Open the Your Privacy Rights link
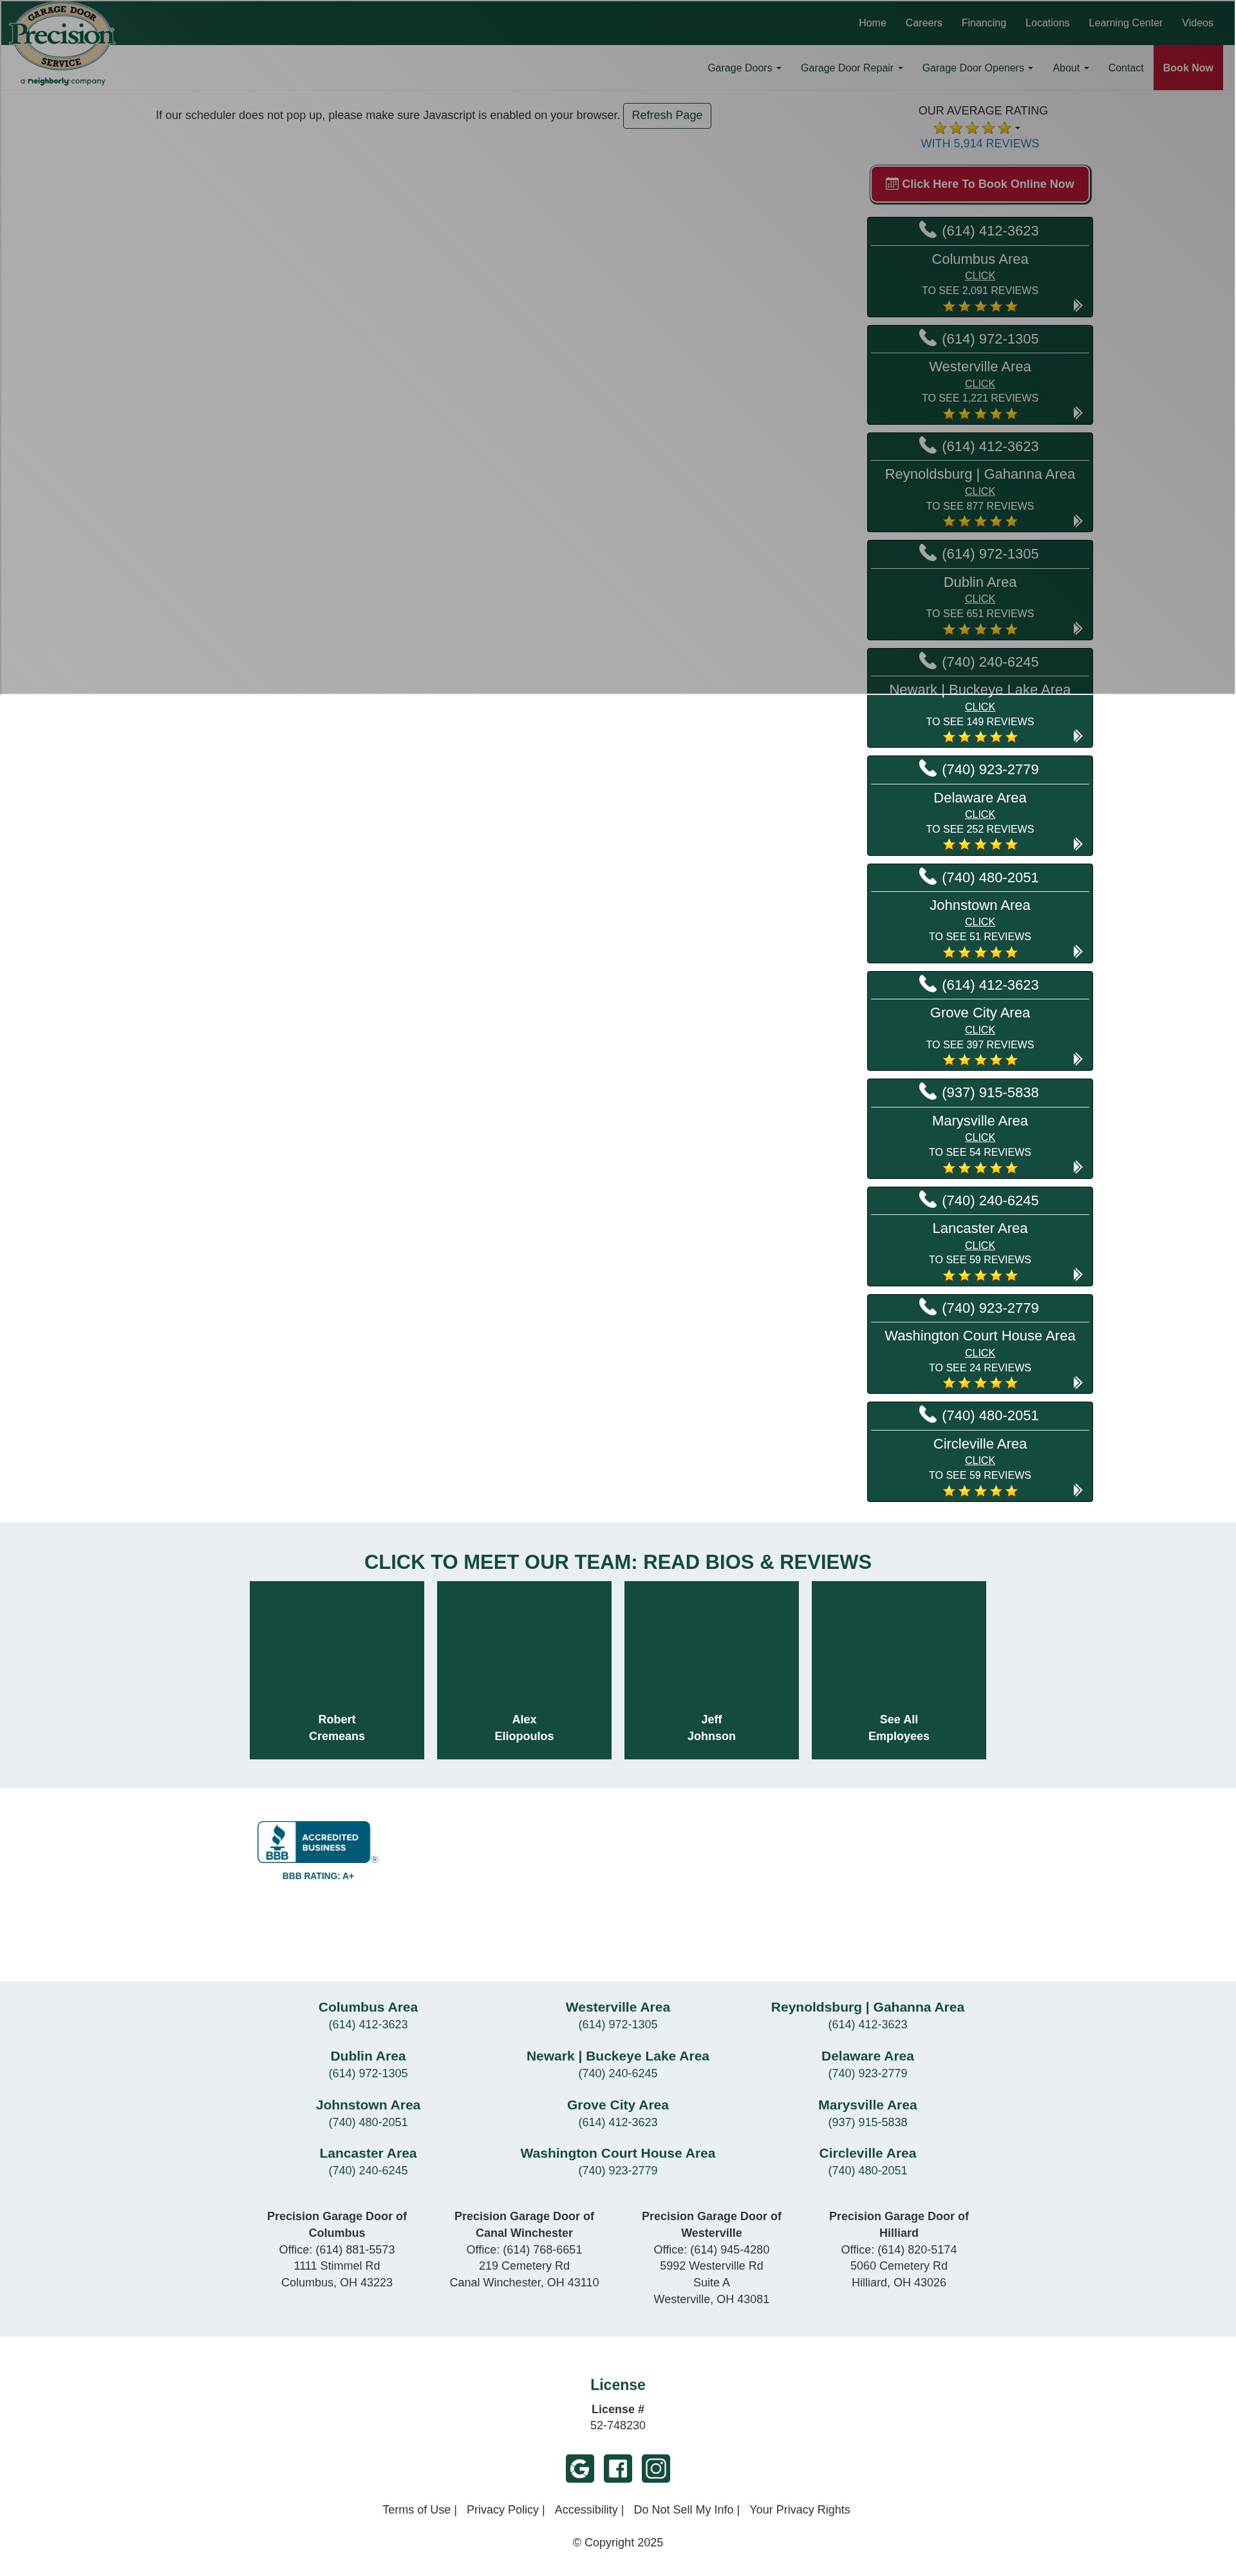This screenshot has height=2576, width=1236. (800, 2510)
